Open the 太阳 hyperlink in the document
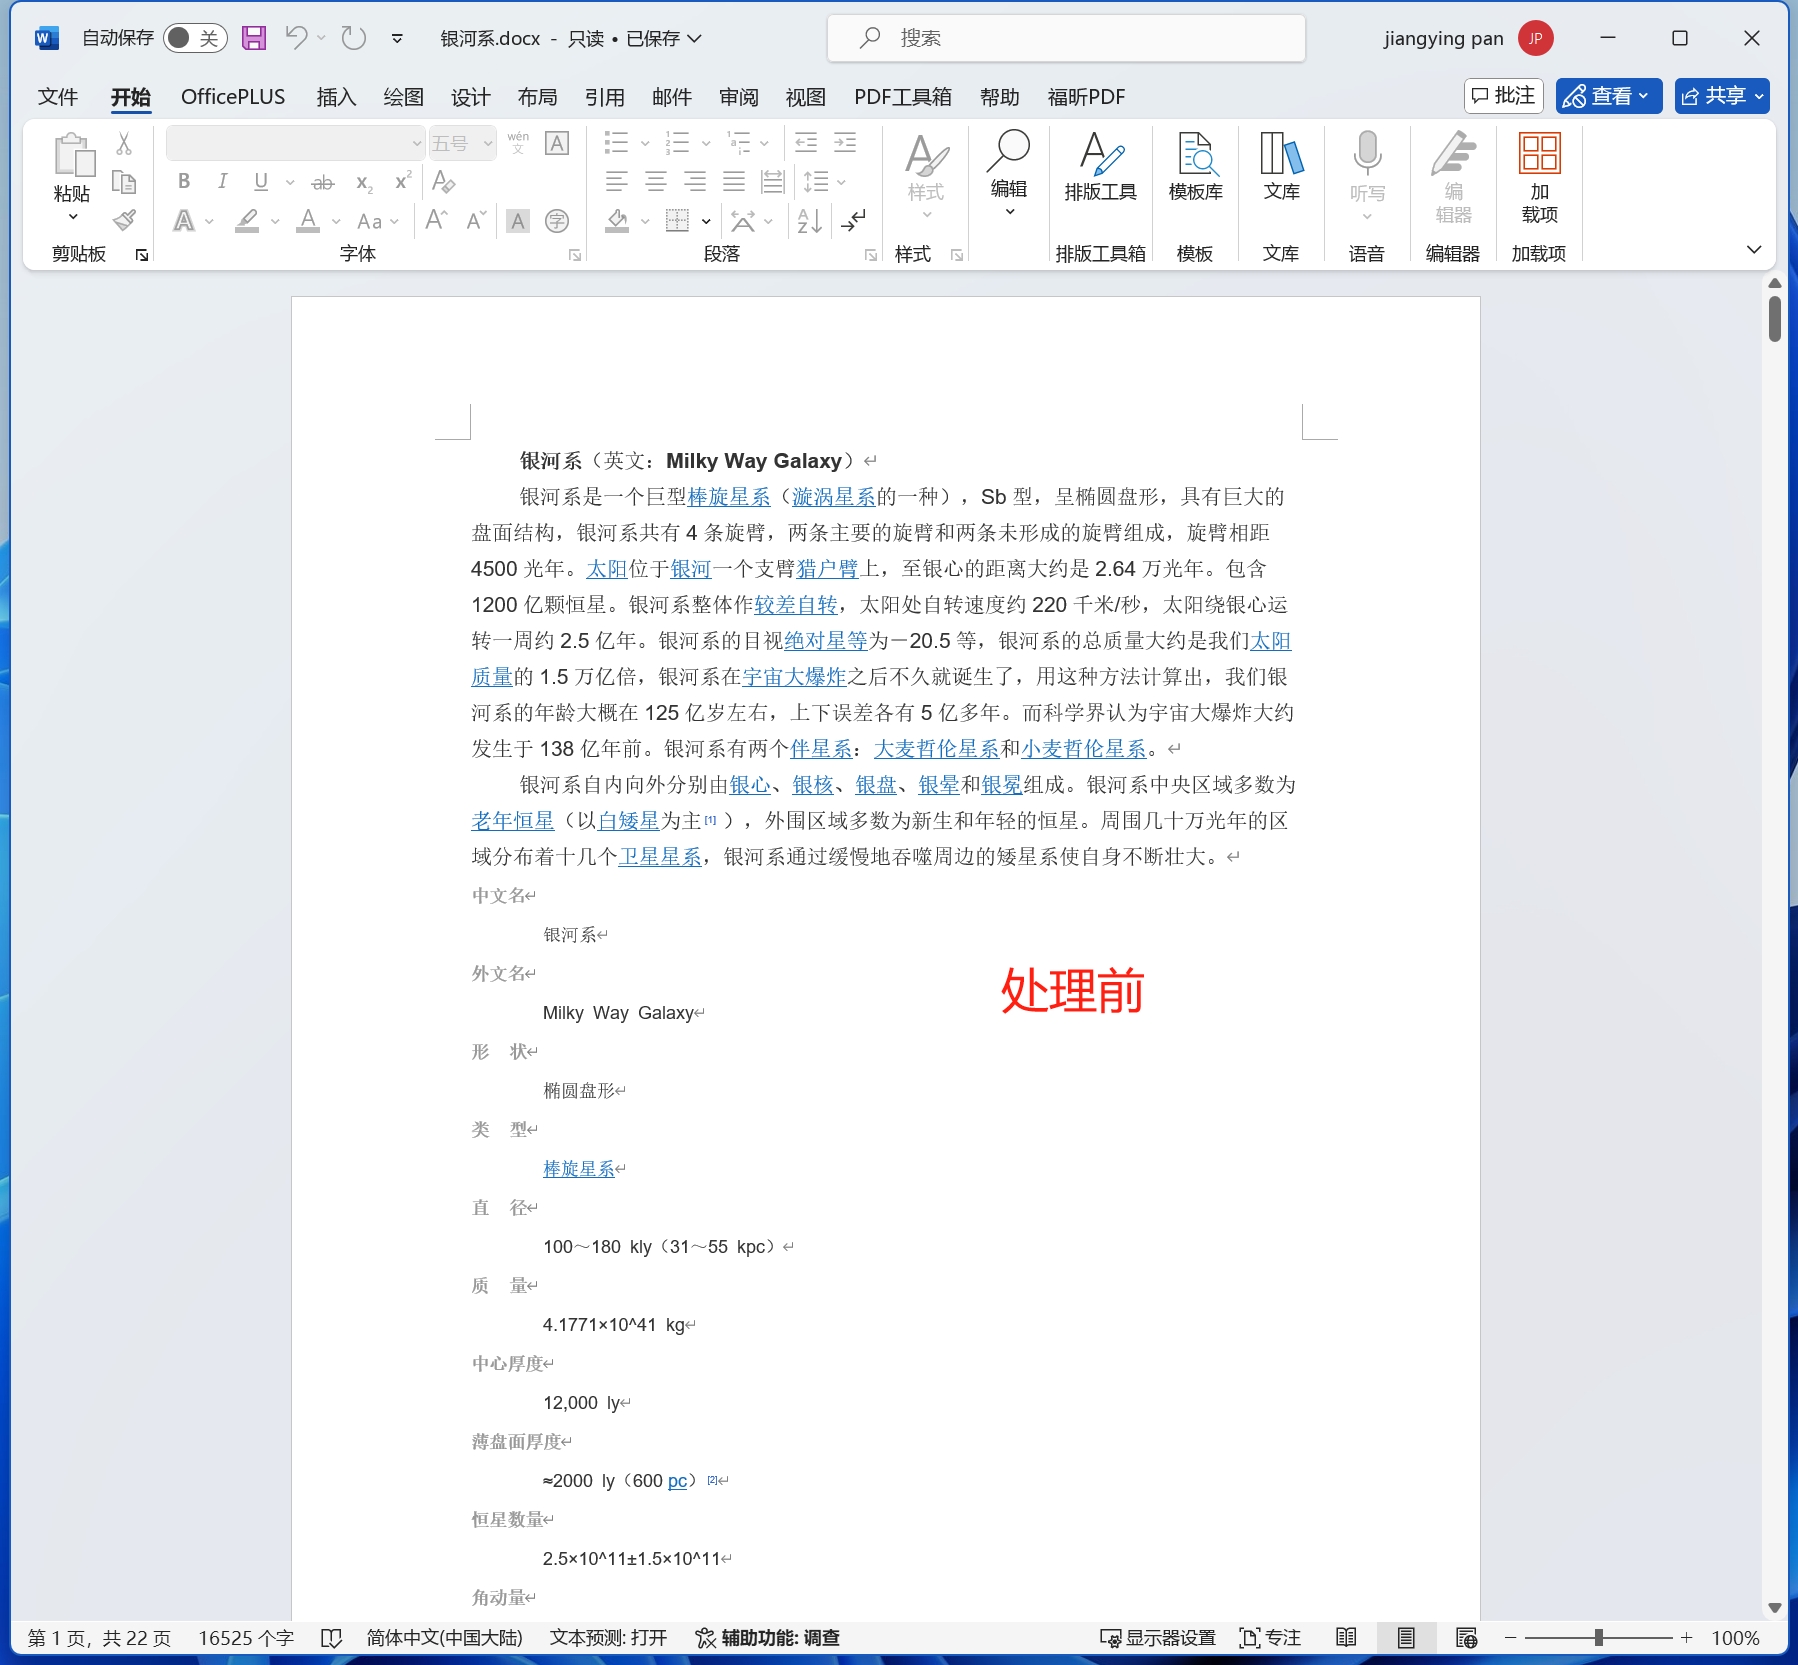The image size is (1798, 1665). pyautogui.click(x=606, y=568)
